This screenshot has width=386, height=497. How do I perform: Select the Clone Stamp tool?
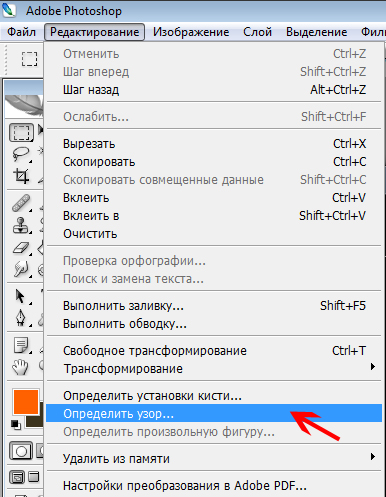pos(21,225)
